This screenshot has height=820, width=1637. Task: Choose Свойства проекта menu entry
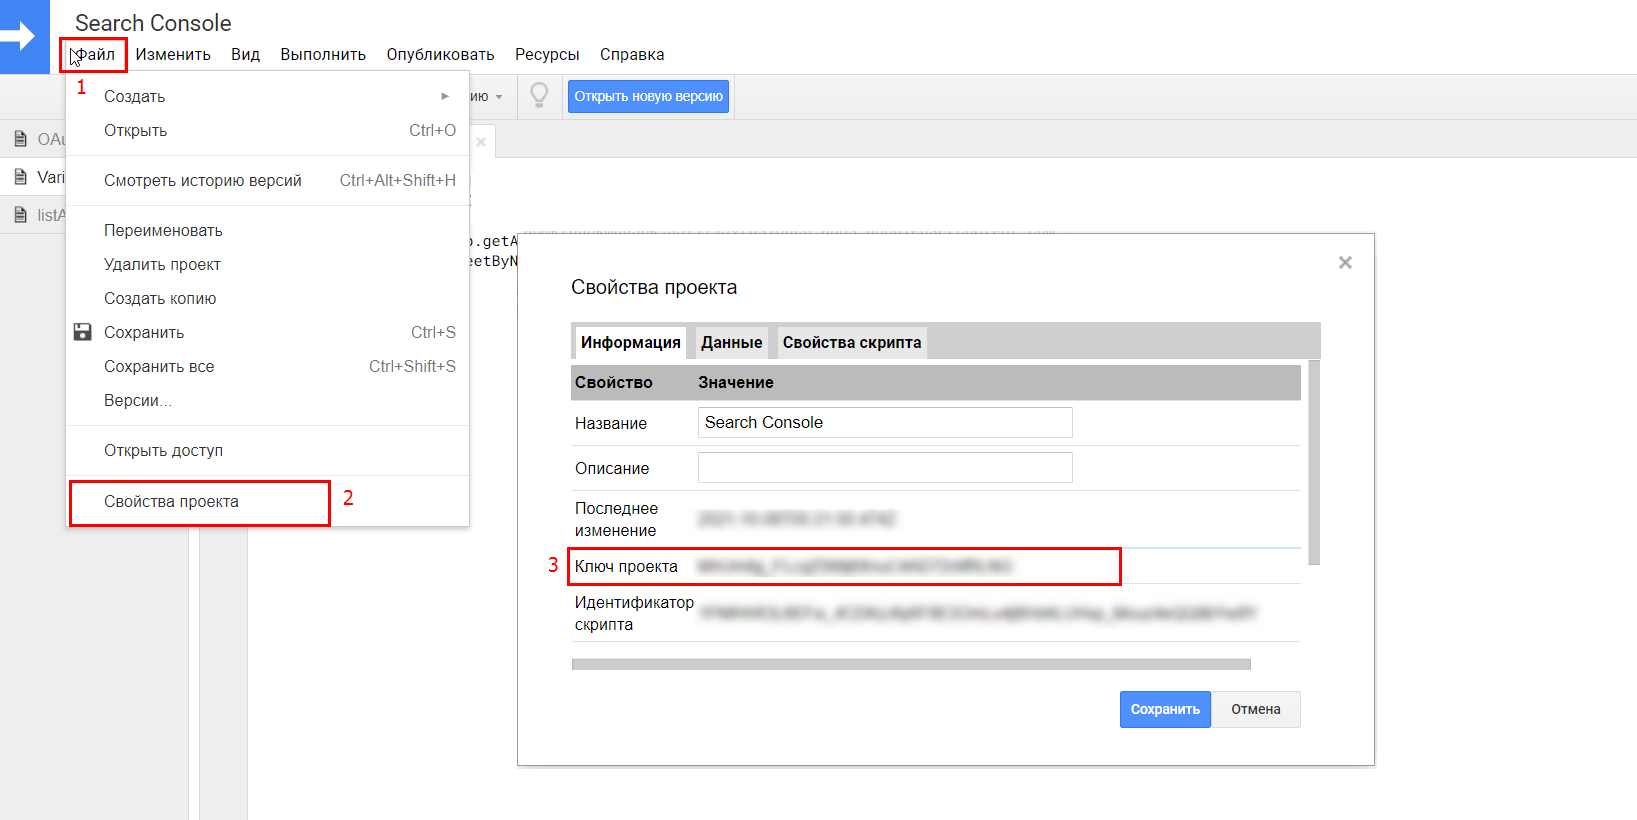(x=268, y=501)
